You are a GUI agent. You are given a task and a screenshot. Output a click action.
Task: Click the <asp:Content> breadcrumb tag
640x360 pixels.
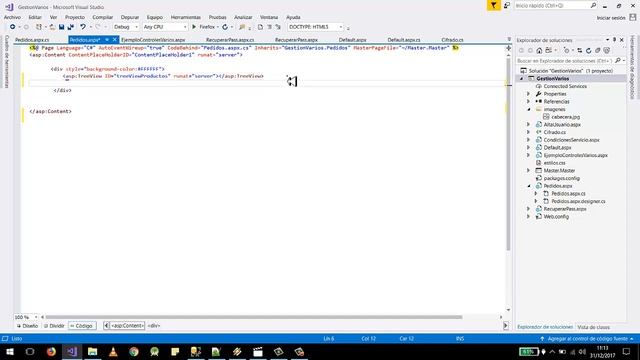click(127, 326)
